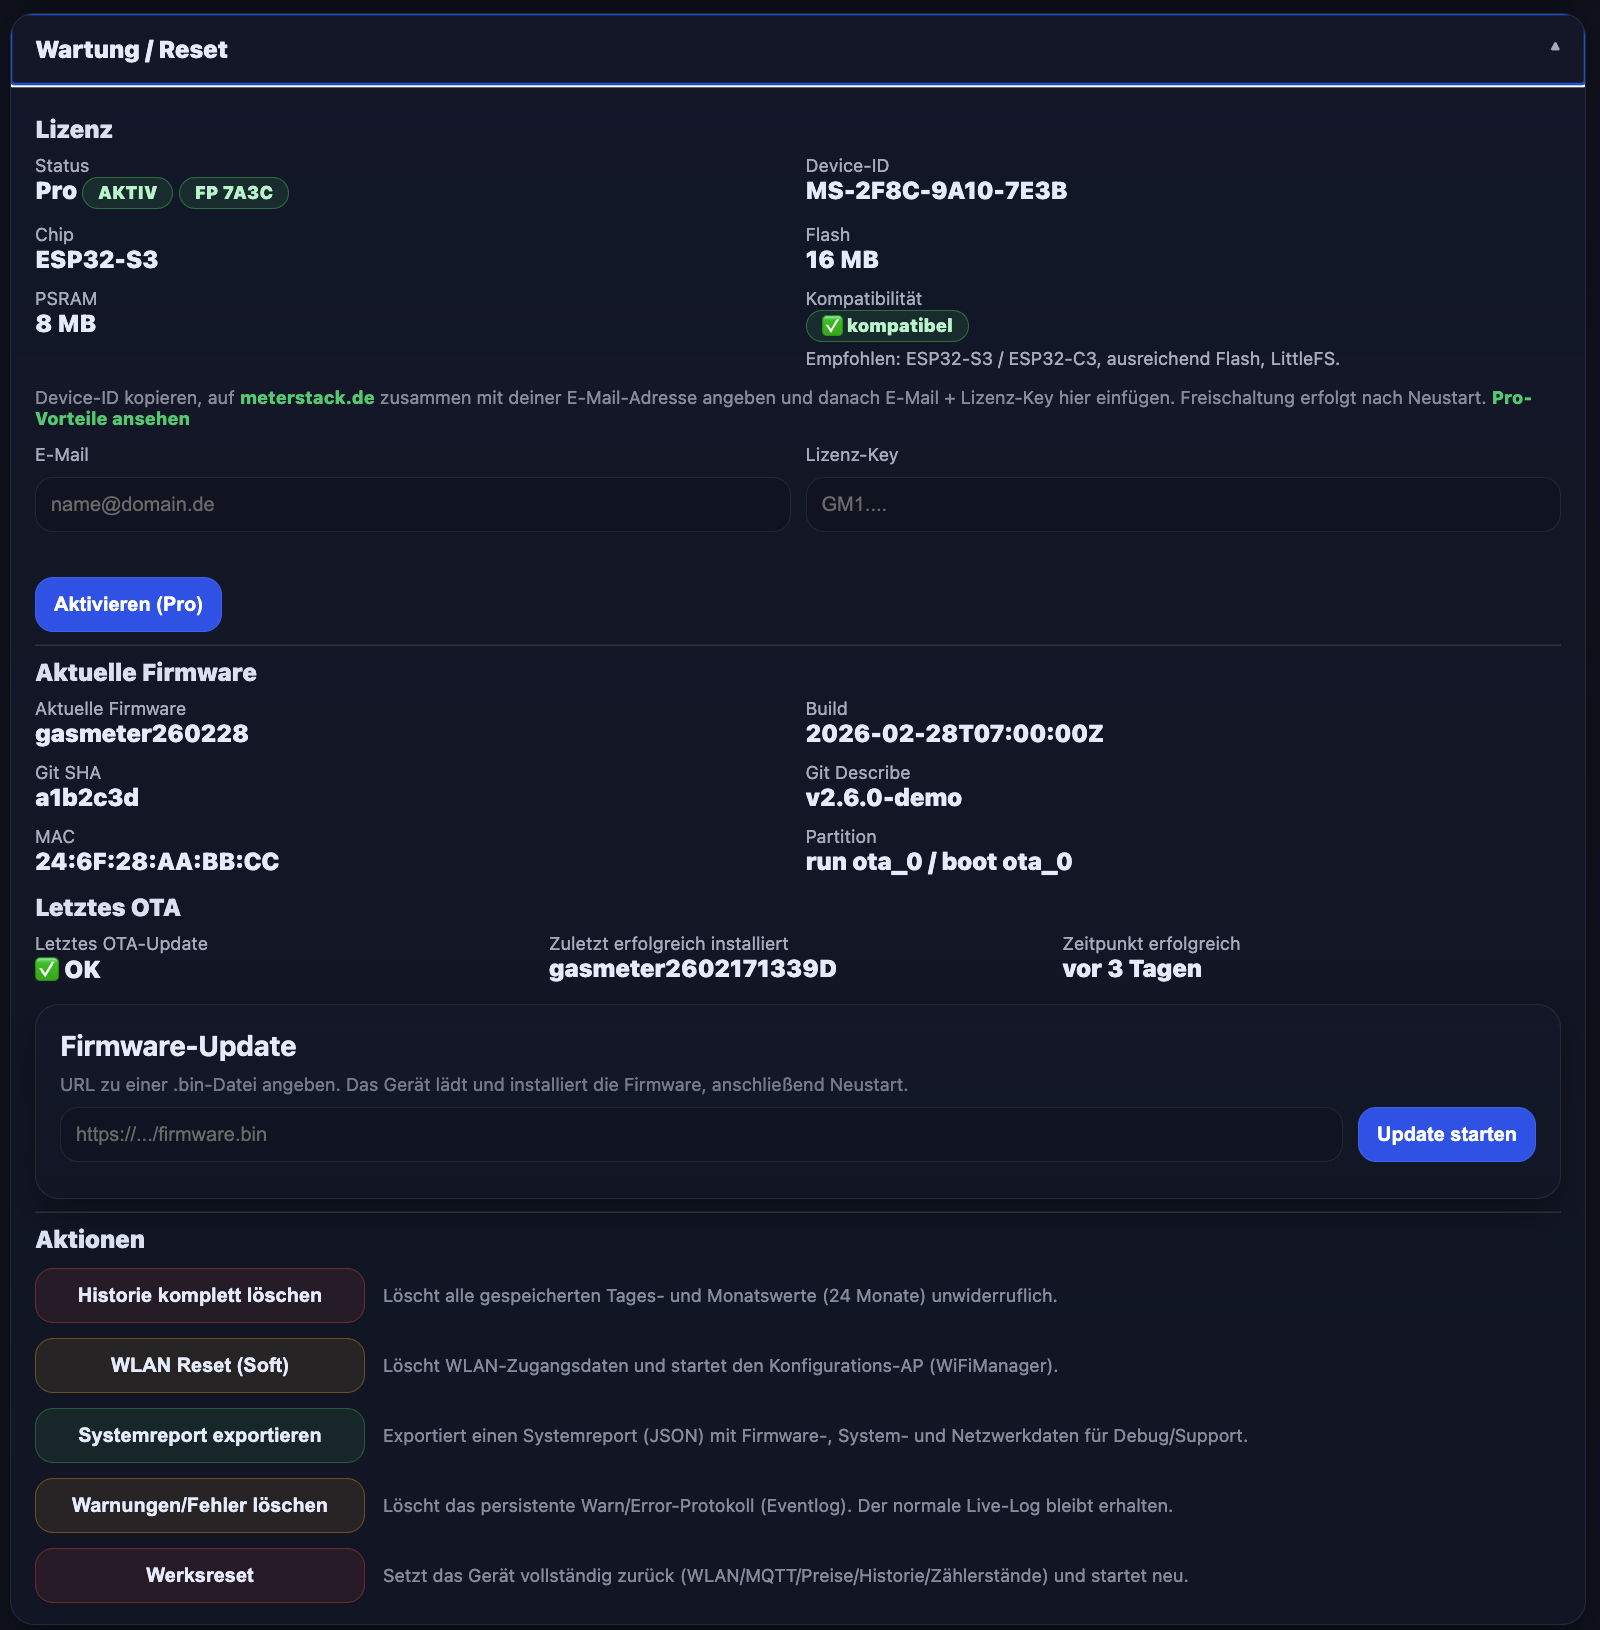Click the FP 7A3C fingerprint badge
This screenshot has width=1600, height=1630.
tap(233, 192)
